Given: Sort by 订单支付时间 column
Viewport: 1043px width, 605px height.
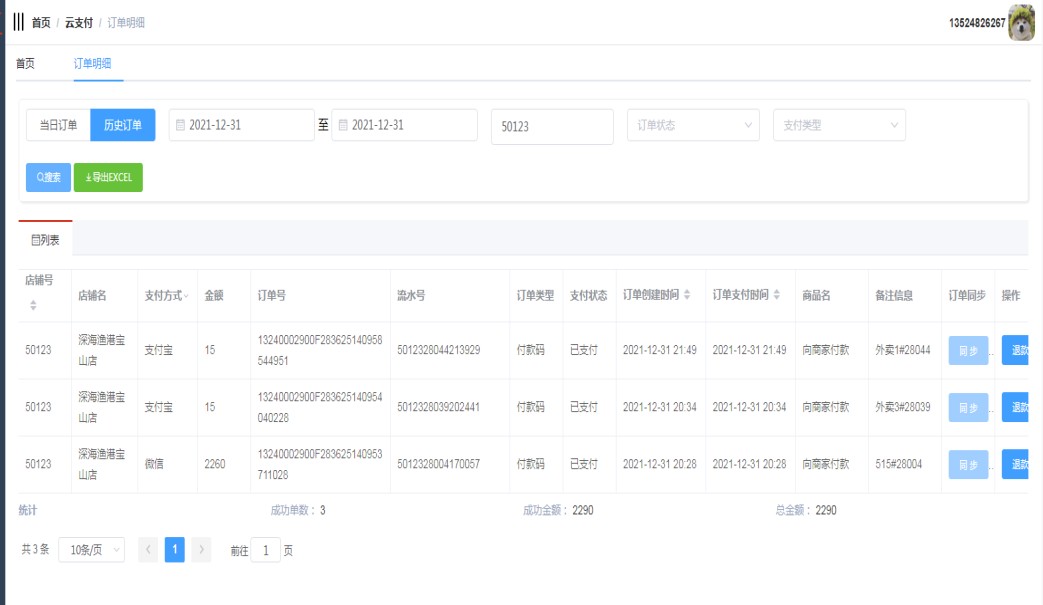Looking at the screenshot, I should (x=777, y=295).
